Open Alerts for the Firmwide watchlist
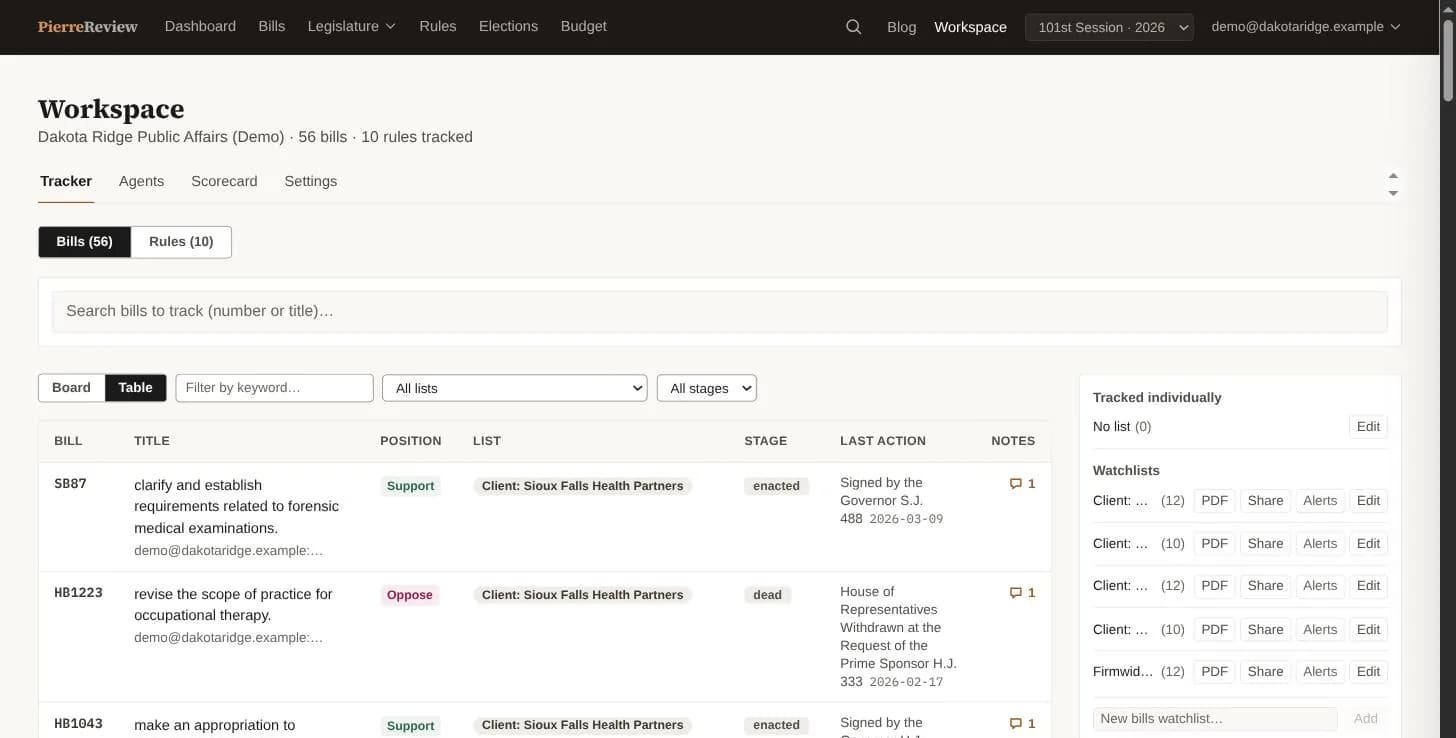This screenshot has width=1456, height=738. (x=1320, y=672)
